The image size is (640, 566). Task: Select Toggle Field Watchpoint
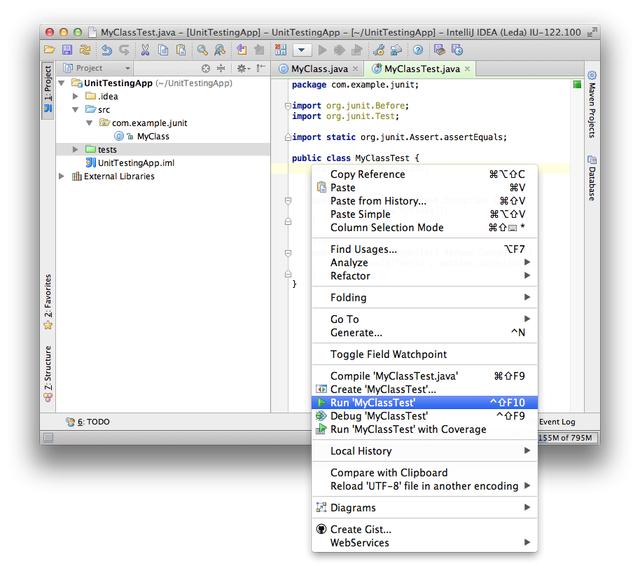click(424, 354)
